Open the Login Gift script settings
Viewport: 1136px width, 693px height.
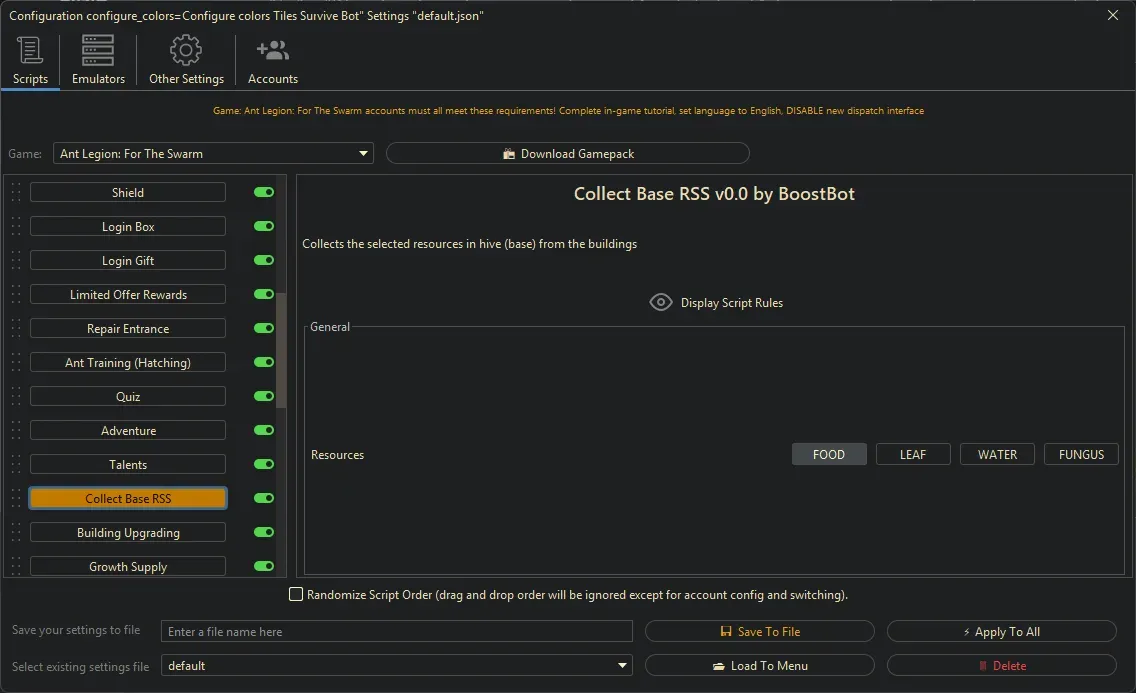(128, 261)
